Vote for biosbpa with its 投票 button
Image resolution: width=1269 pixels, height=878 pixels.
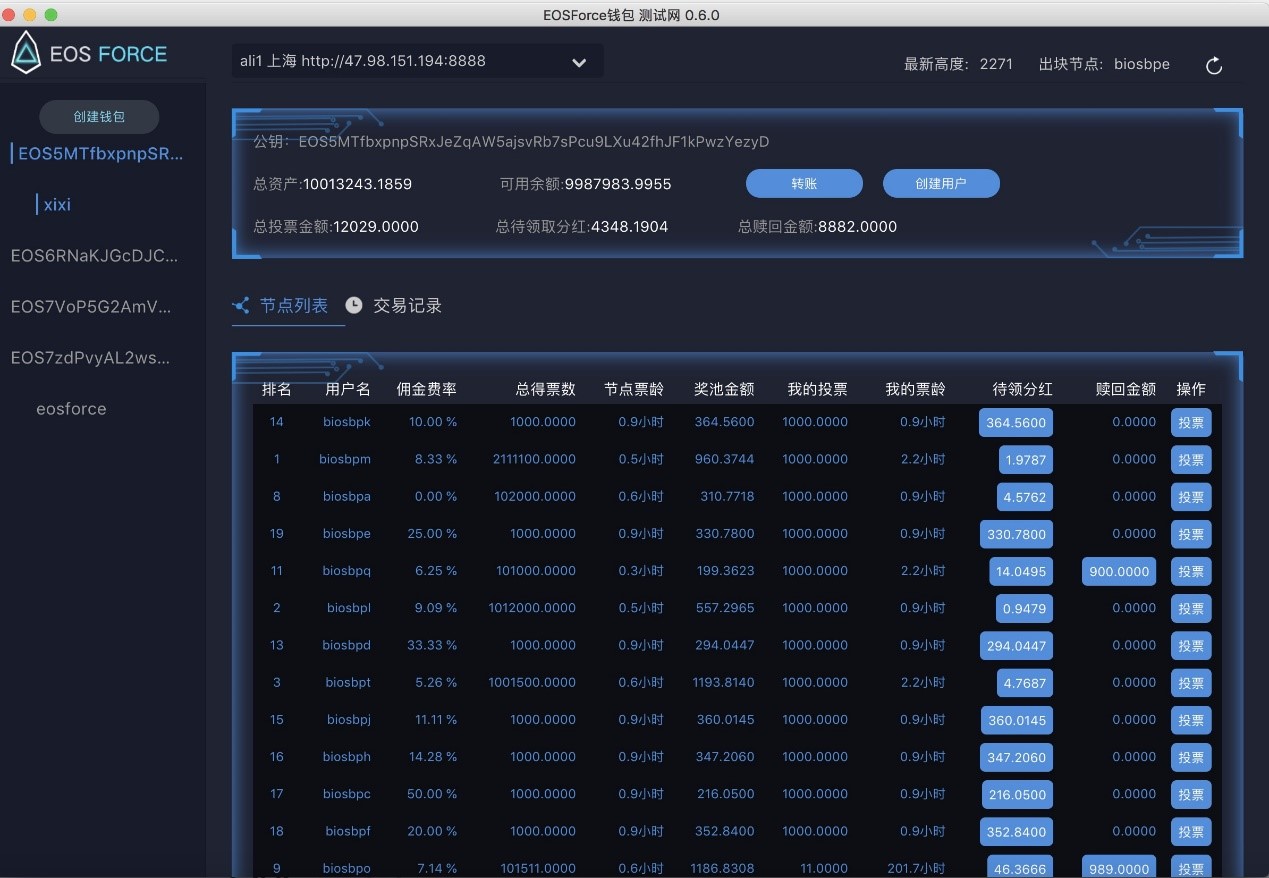1191,497
